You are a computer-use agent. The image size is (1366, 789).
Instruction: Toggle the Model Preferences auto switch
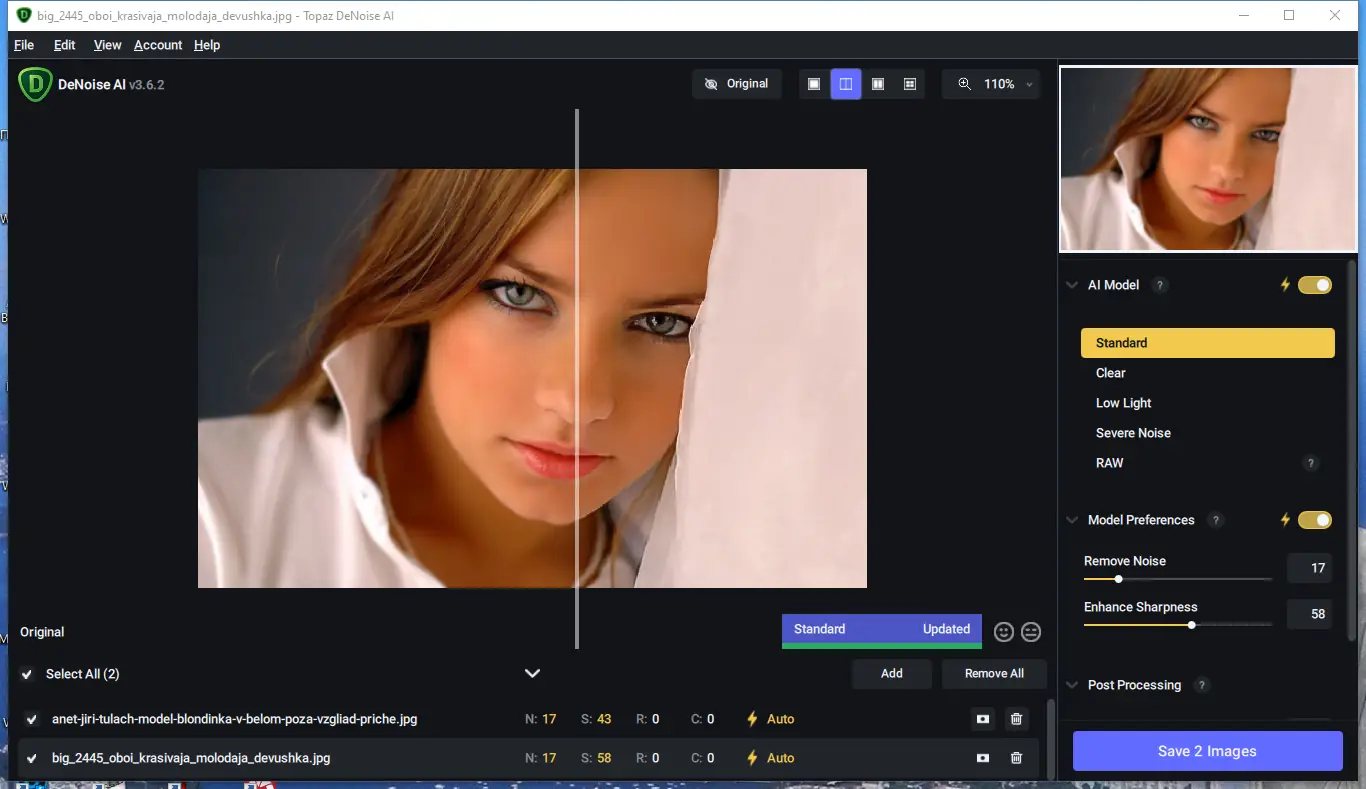(1314, 520)
